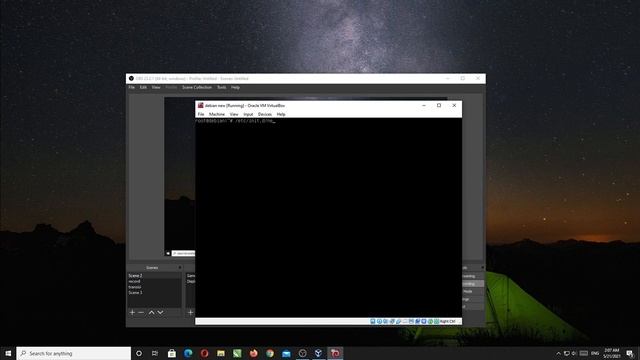Image resolution: width=640 pixels, height=360 pixels.
Task: Click ENG language indicator in tray
Action: 595,353
